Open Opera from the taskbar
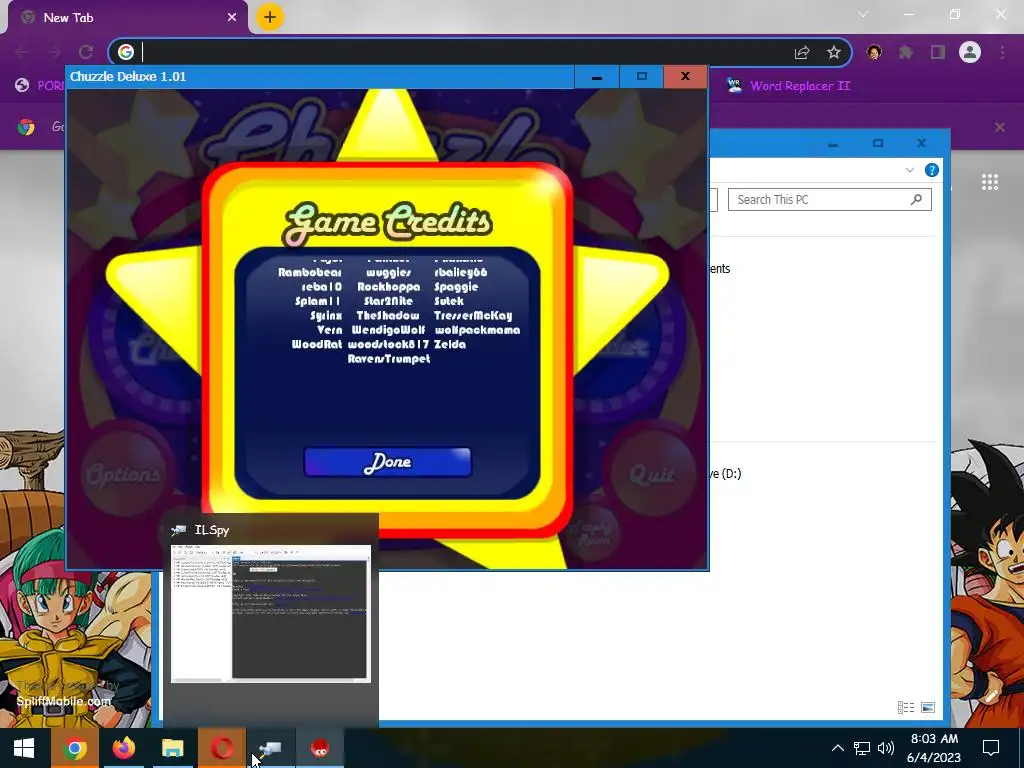This screenshot has height=768, width=1024. coord(221,748)
